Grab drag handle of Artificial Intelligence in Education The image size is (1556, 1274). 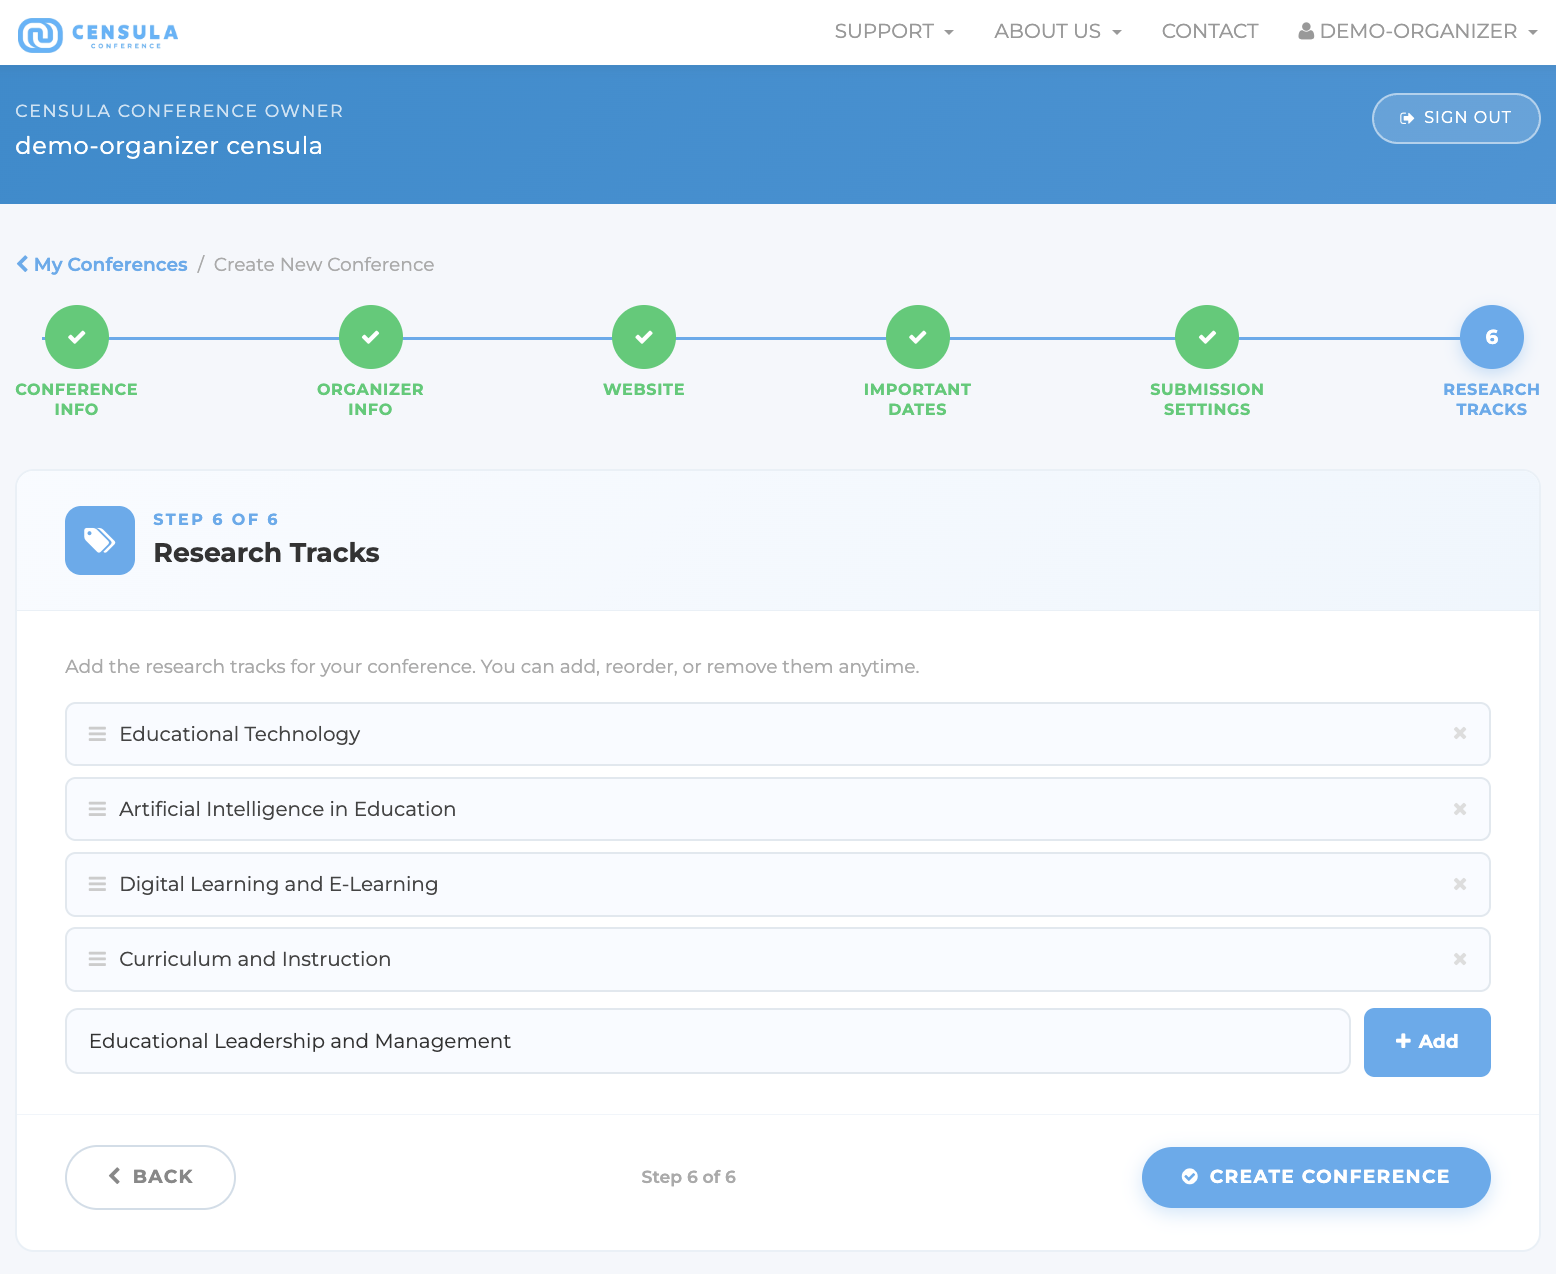pyautogui.click(x=97, y=809)
